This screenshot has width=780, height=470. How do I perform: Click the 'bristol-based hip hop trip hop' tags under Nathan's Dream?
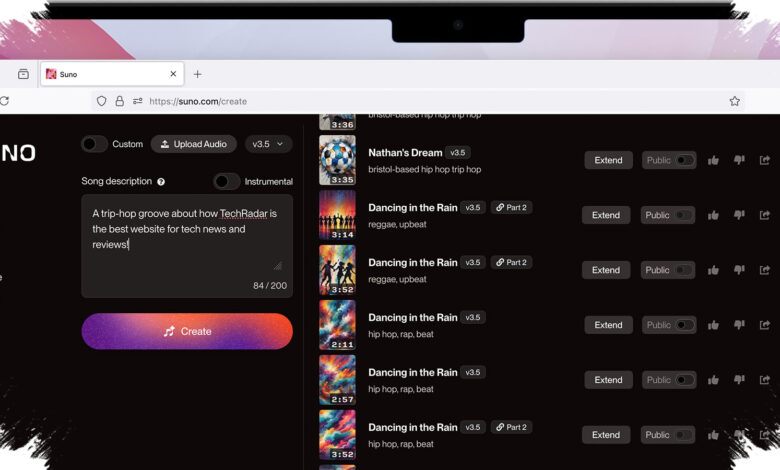(425, 170)
